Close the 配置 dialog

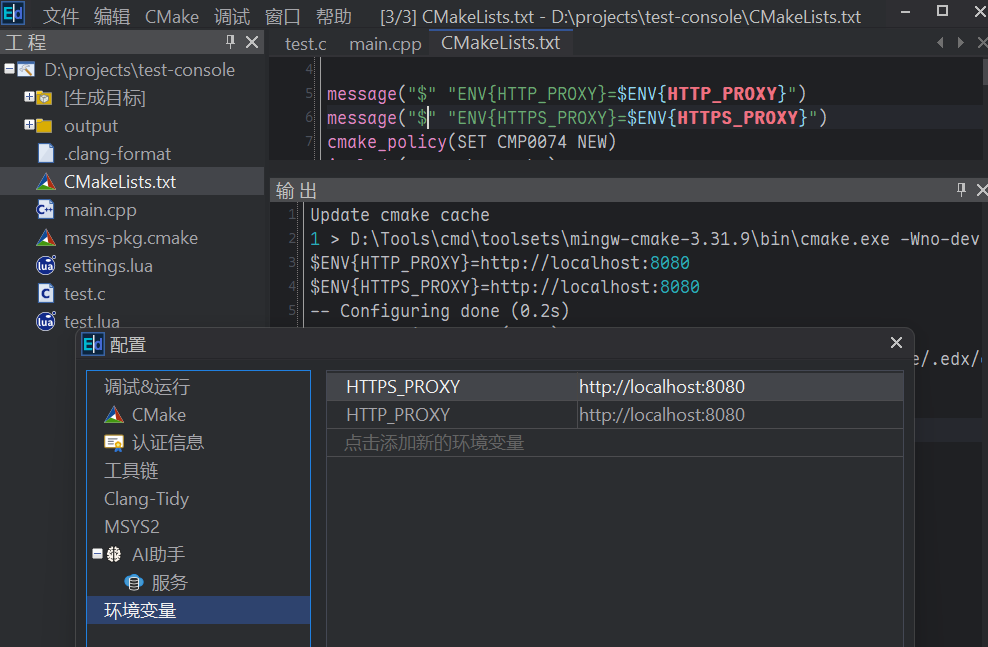[x=896, y=343]
